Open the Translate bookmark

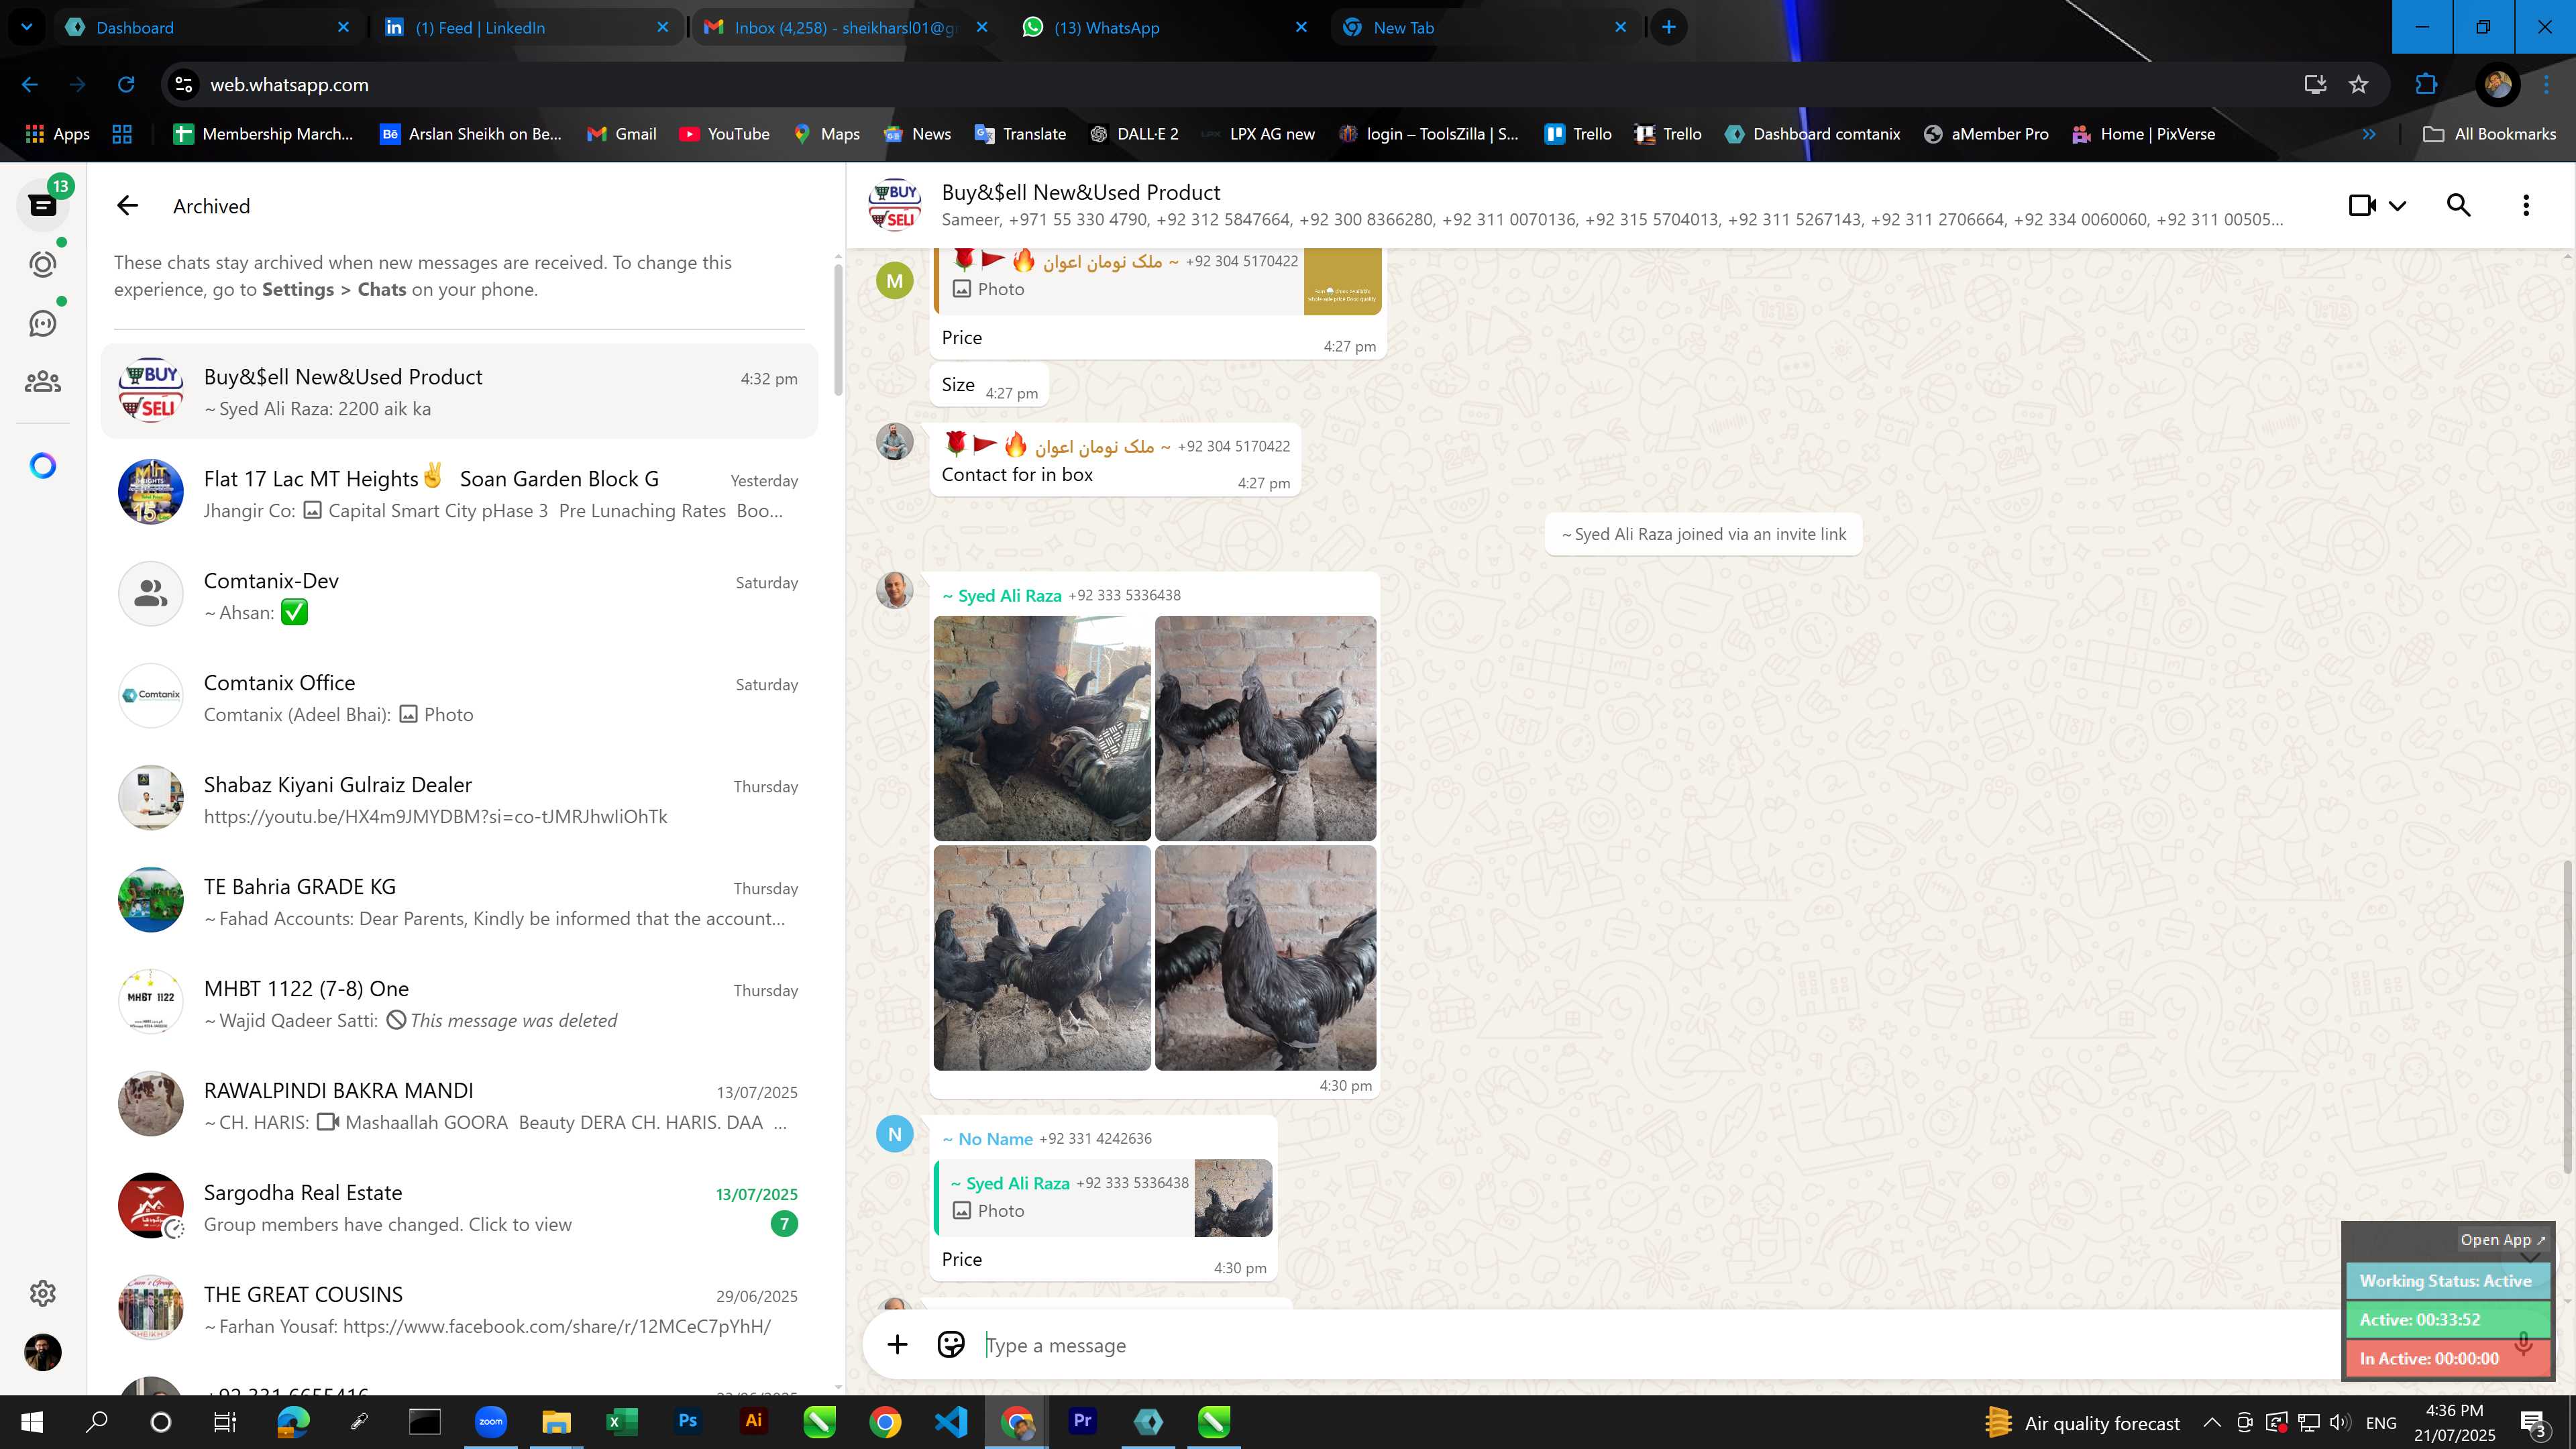coord(1020,134)
